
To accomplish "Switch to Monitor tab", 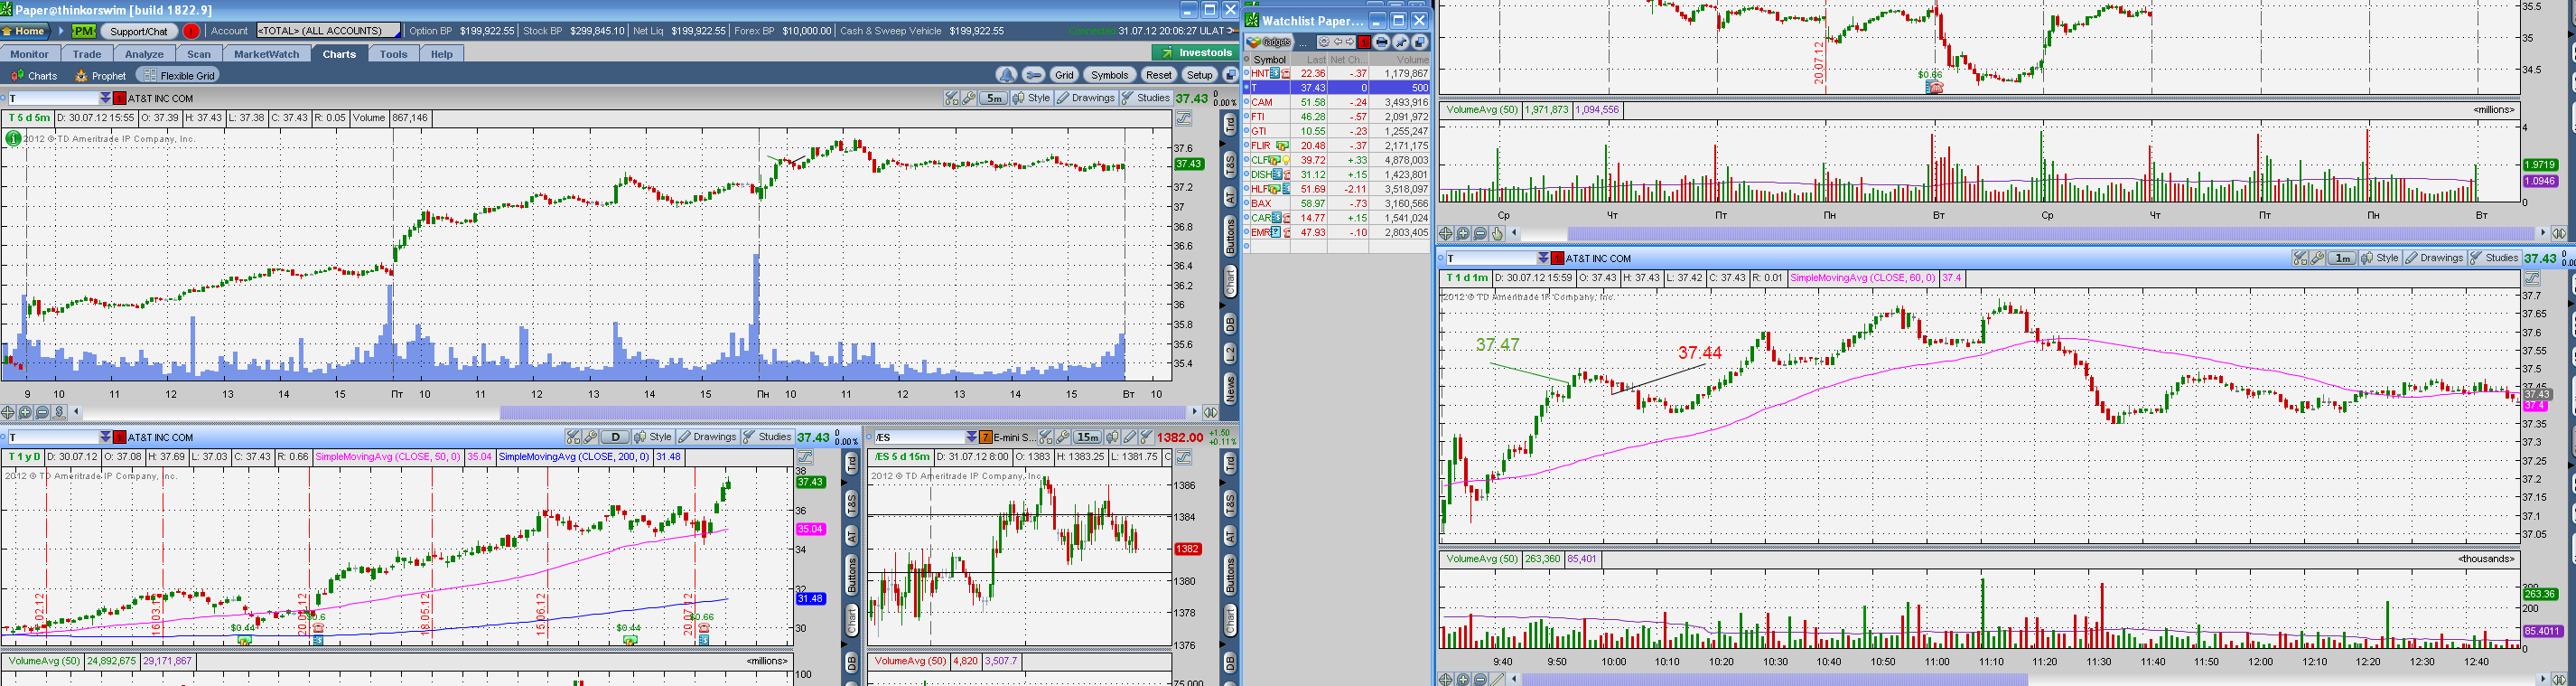I will point(29,54).
